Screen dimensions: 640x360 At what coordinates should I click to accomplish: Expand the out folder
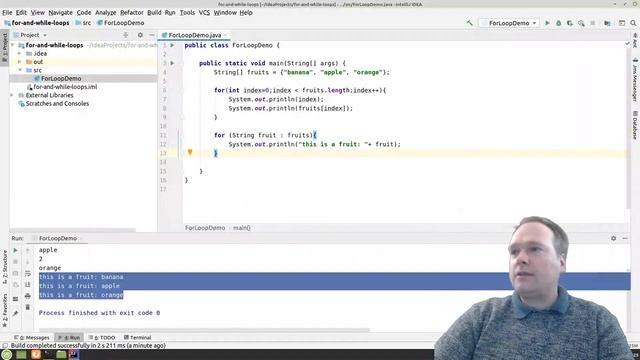click(x=20, y=62)
